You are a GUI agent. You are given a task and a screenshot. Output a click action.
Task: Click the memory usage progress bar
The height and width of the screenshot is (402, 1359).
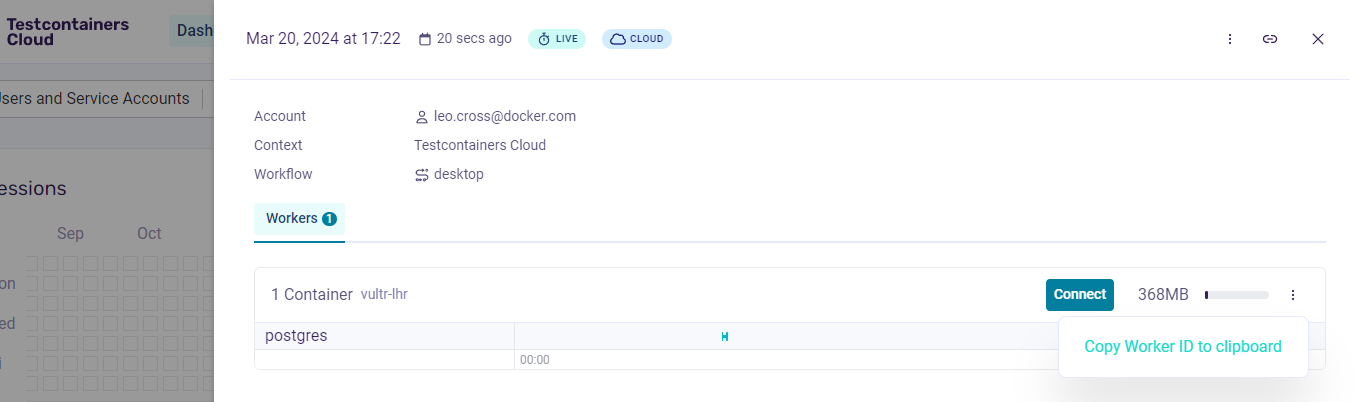coord(1236,295)
